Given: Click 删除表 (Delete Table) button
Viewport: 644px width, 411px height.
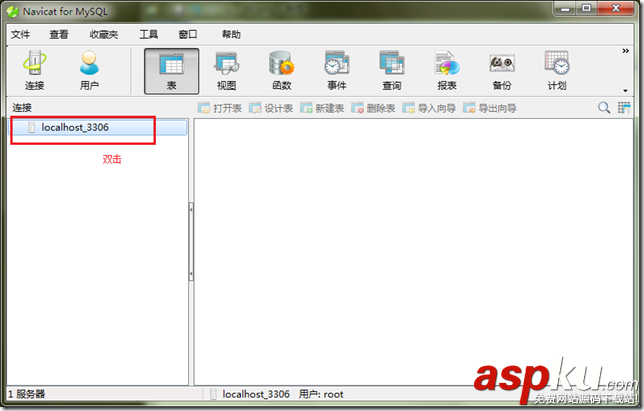Looking at the screenshot, I should [x=373, y=108].
